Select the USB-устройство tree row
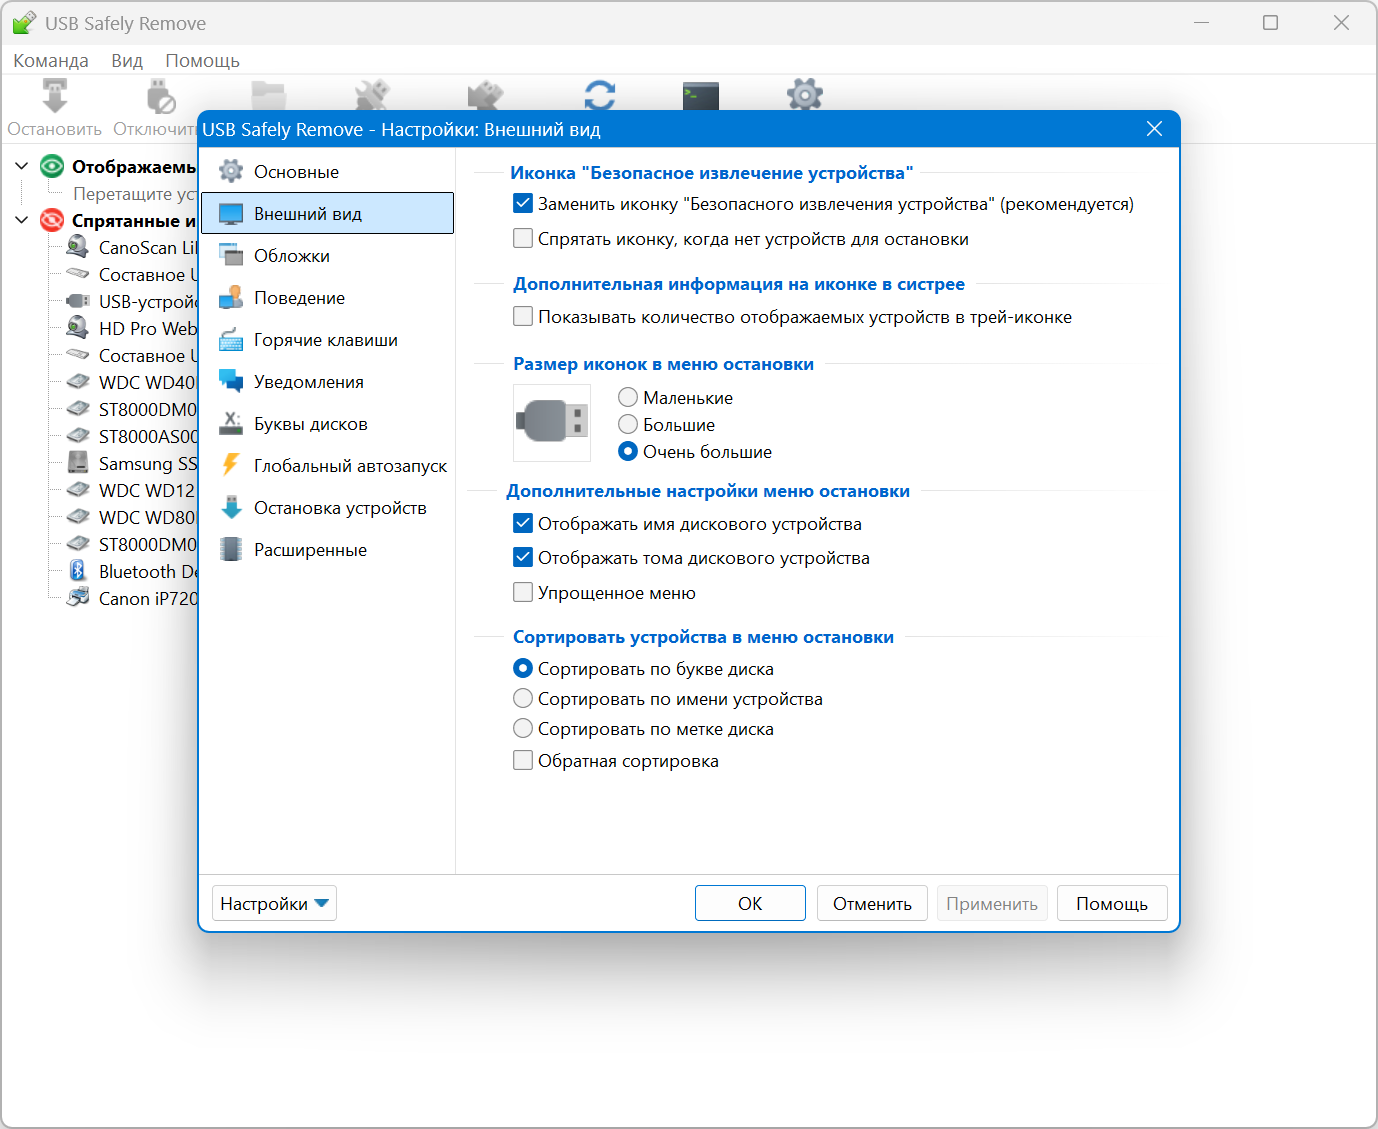The width and height of the screenshot is (1378, 1129). pos(132,301)
